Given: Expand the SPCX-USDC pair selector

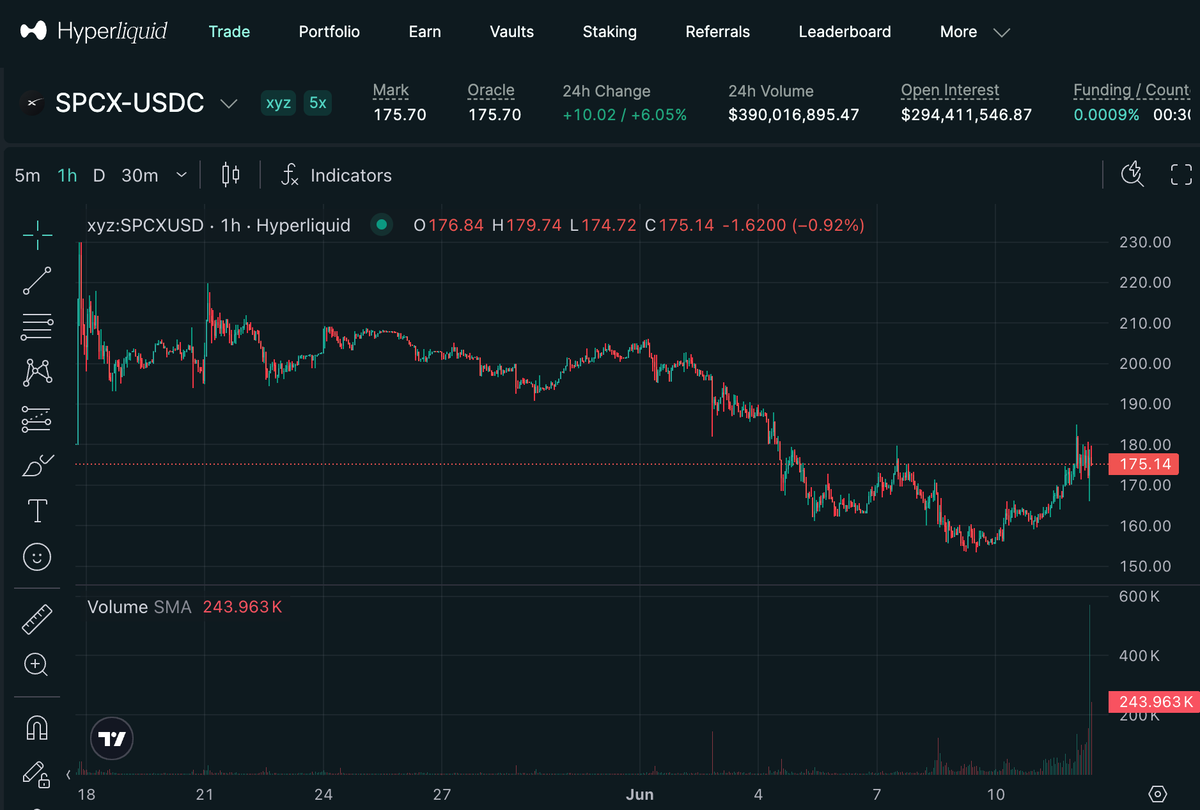Looking at the screenshot, I should click(x=229, y=103).
